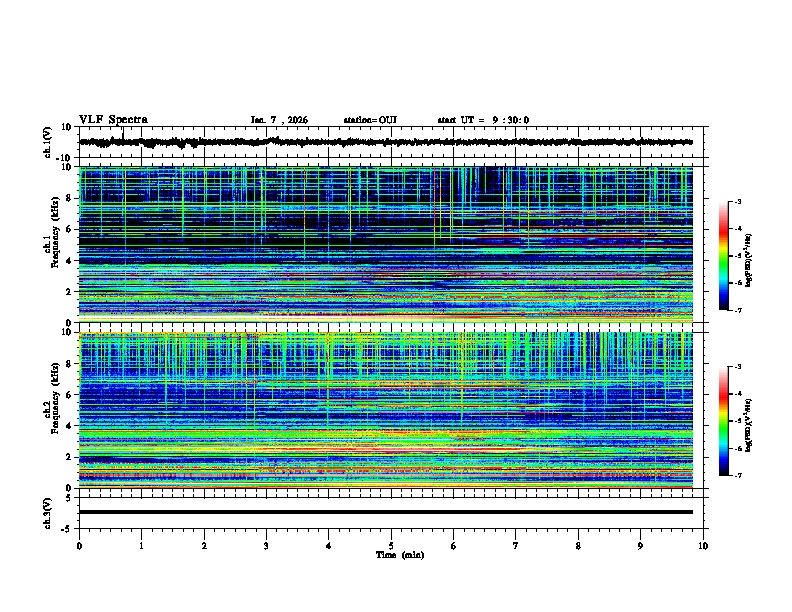The width and height of the screenshot is (792, 612).
Task: Click the "start UT = 9:30:0" header text
Action: coord(483,120)
